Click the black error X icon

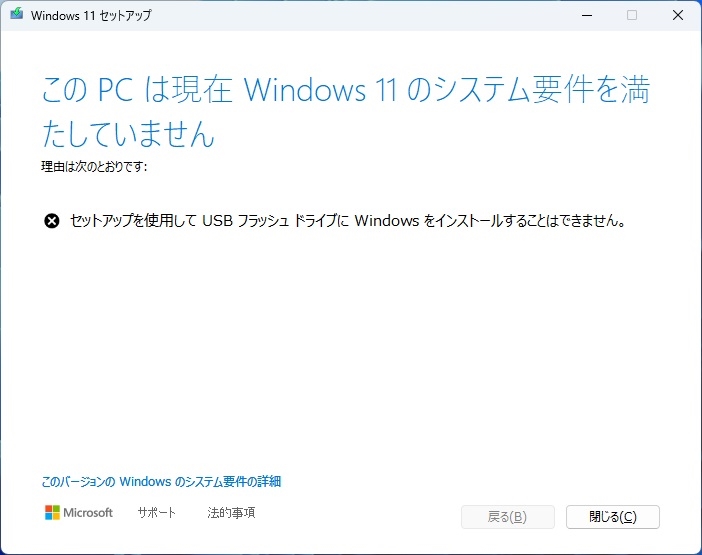click(x=51, y=221)
